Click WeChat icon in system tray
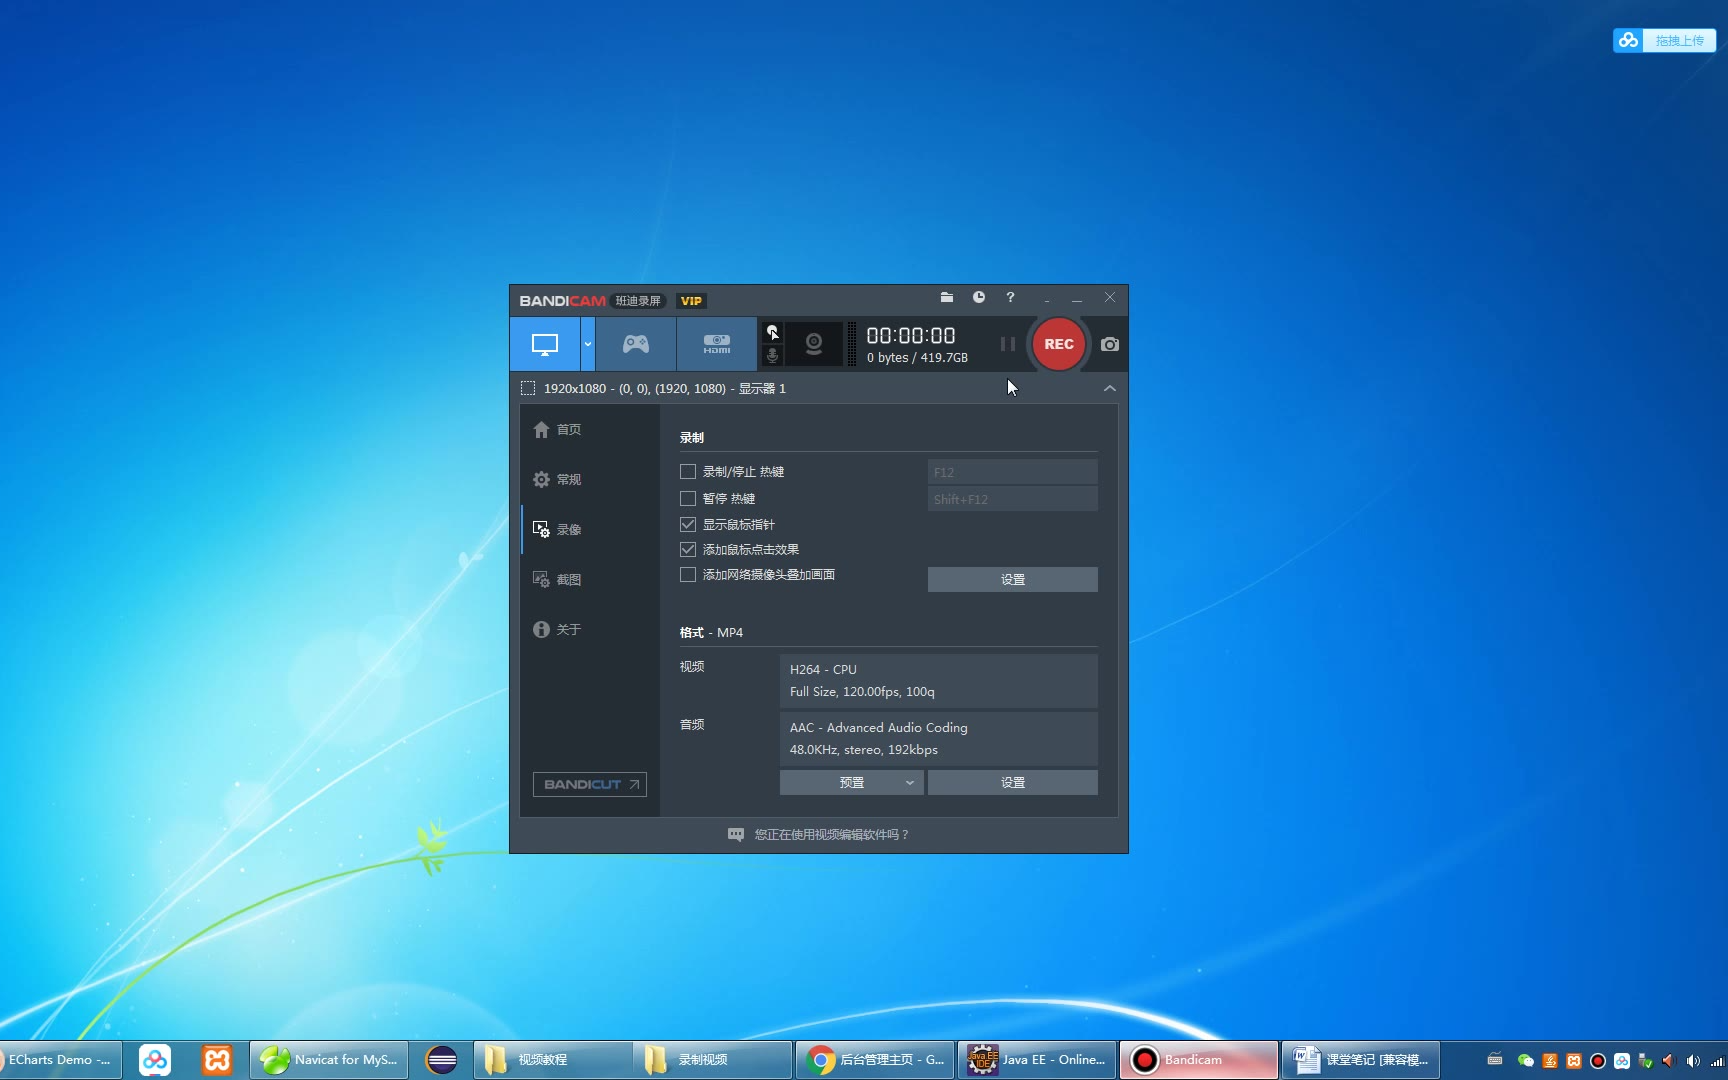Viewport: 1728px width, 1080px height. 1525,1061
